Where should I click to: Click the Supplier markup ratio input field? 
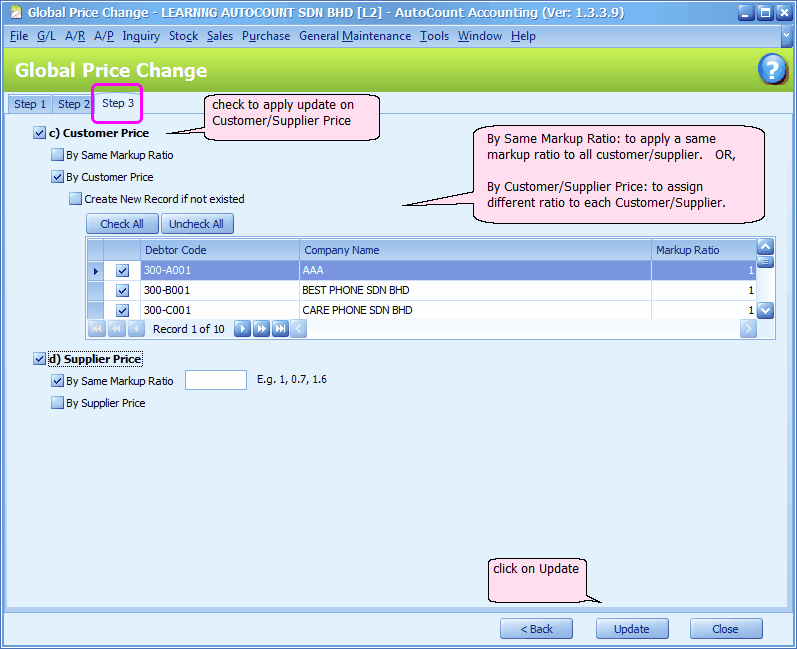point(216,380)
